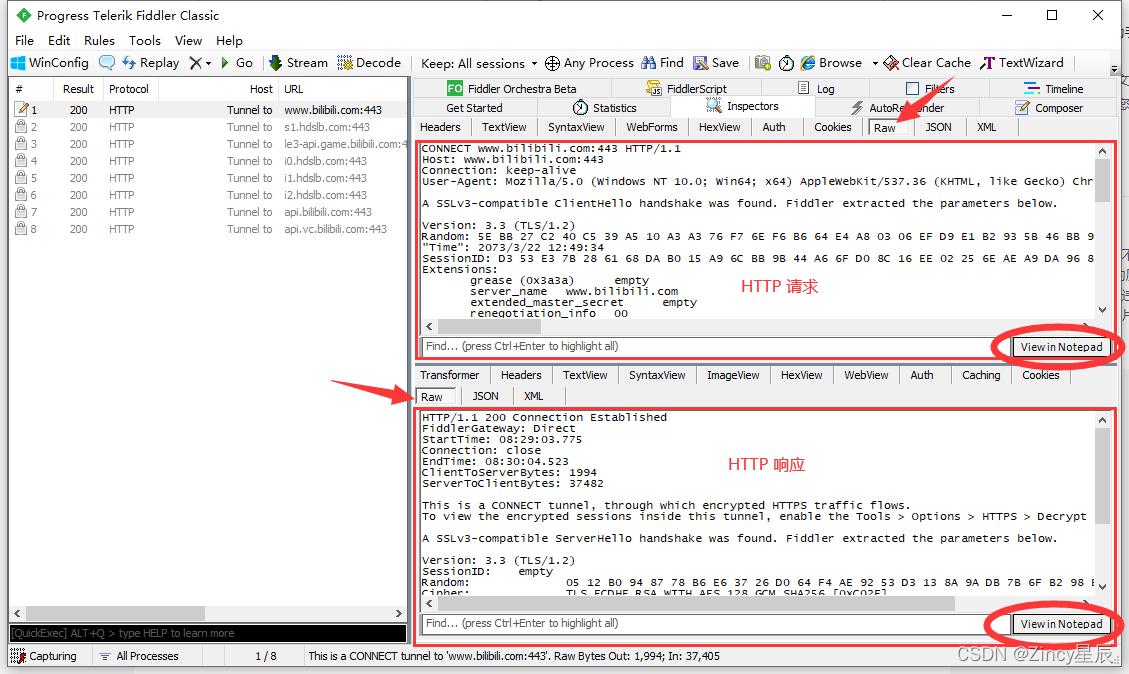Open the Statistics tab
The height and width of the screenshot is (674, 1129).
pos(605,108)
